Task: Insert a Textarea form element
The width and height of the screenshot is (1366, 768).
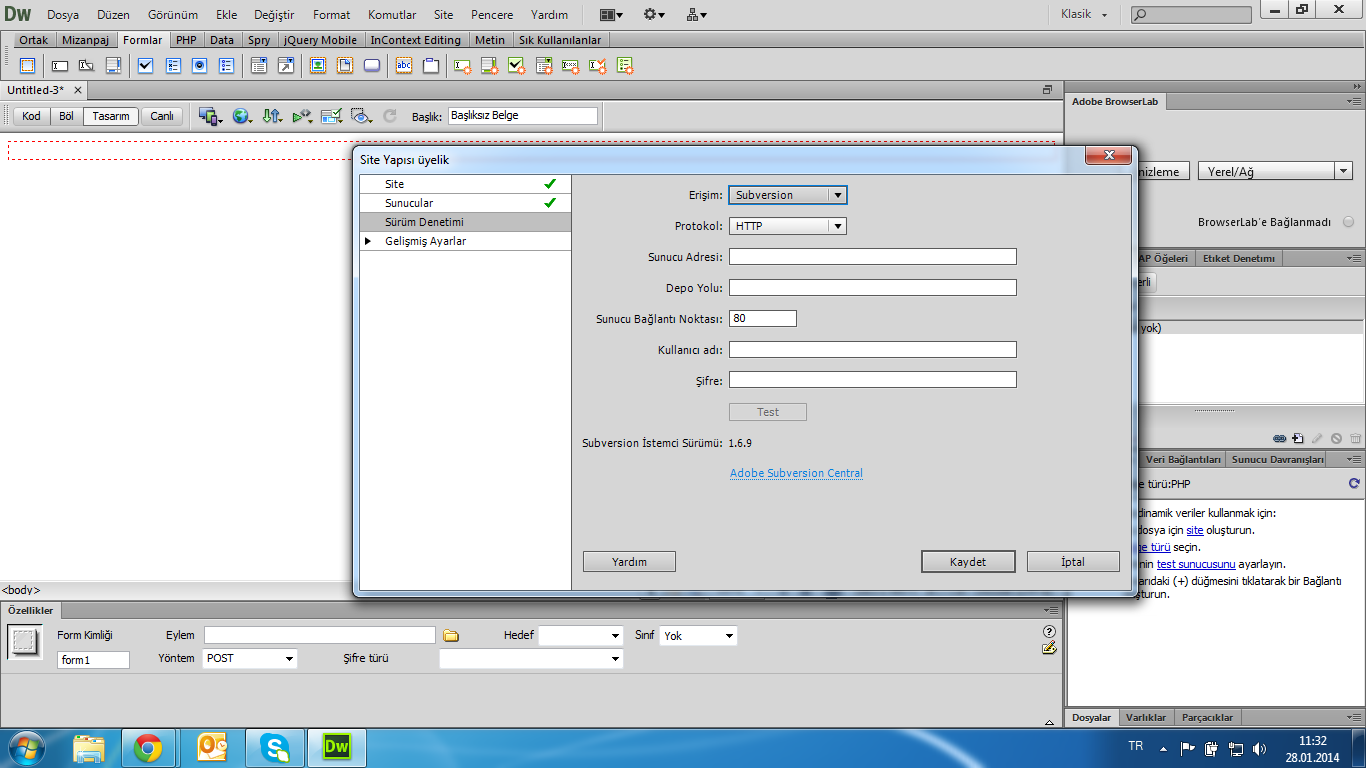Action: point(114,66)
